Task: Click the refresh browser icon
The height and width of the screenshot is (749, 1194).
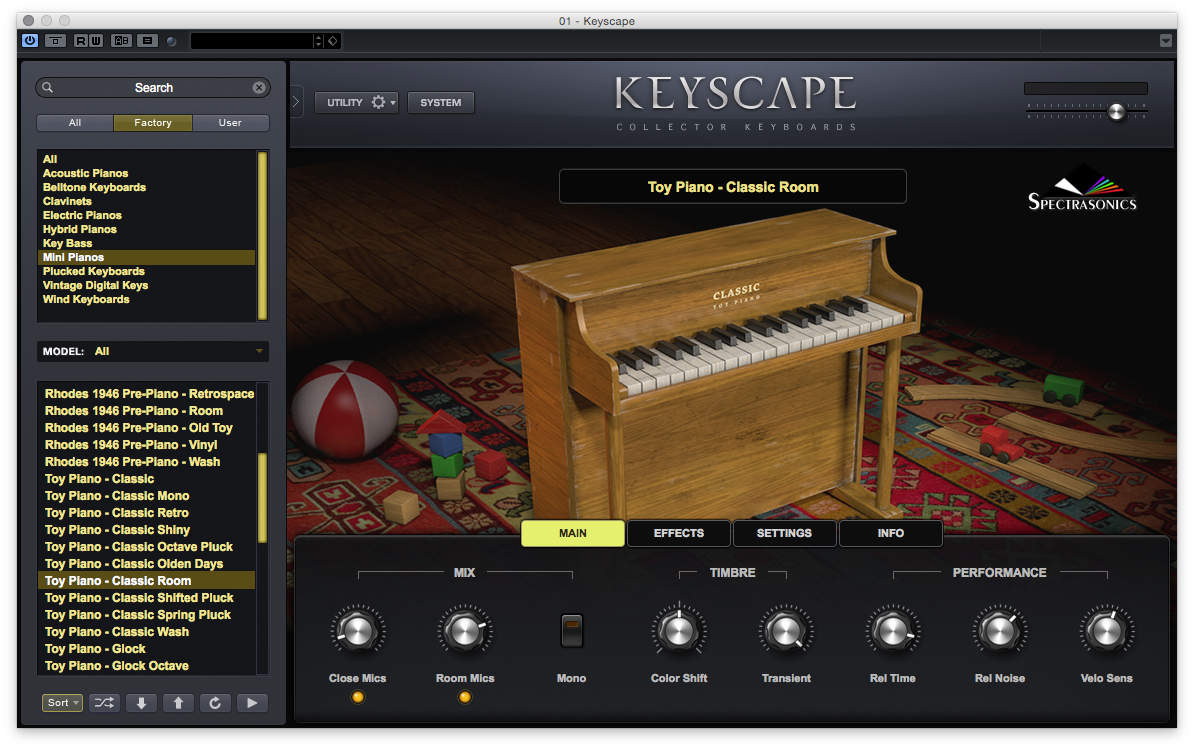Action: pyautogui.click(x=215, y=703)
